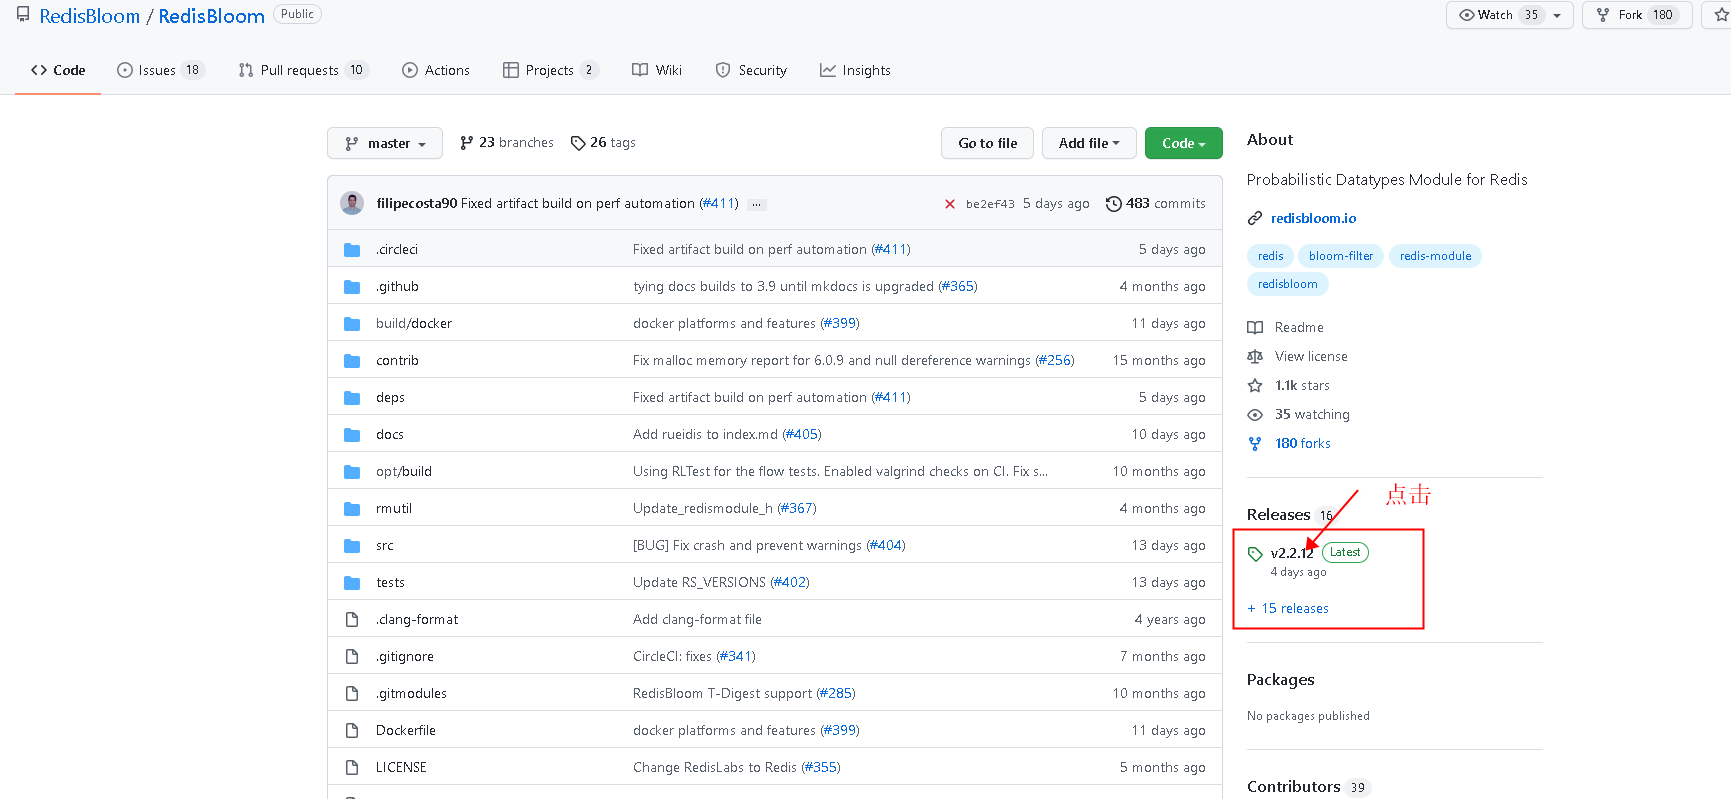Click the rmutil folder icon
Viewport: 1731px width, 799px height.
352,509
